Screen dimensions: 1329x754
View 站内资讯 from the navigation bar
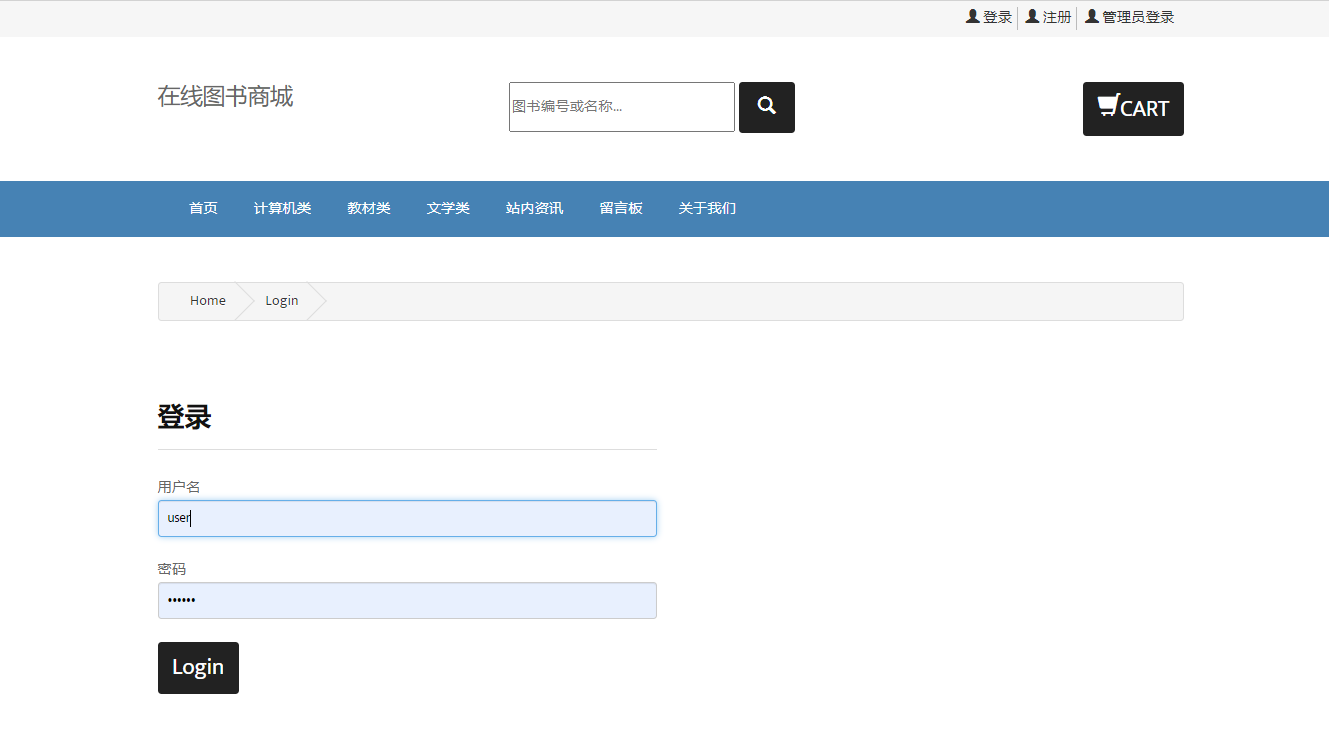(x=534, y=208)
